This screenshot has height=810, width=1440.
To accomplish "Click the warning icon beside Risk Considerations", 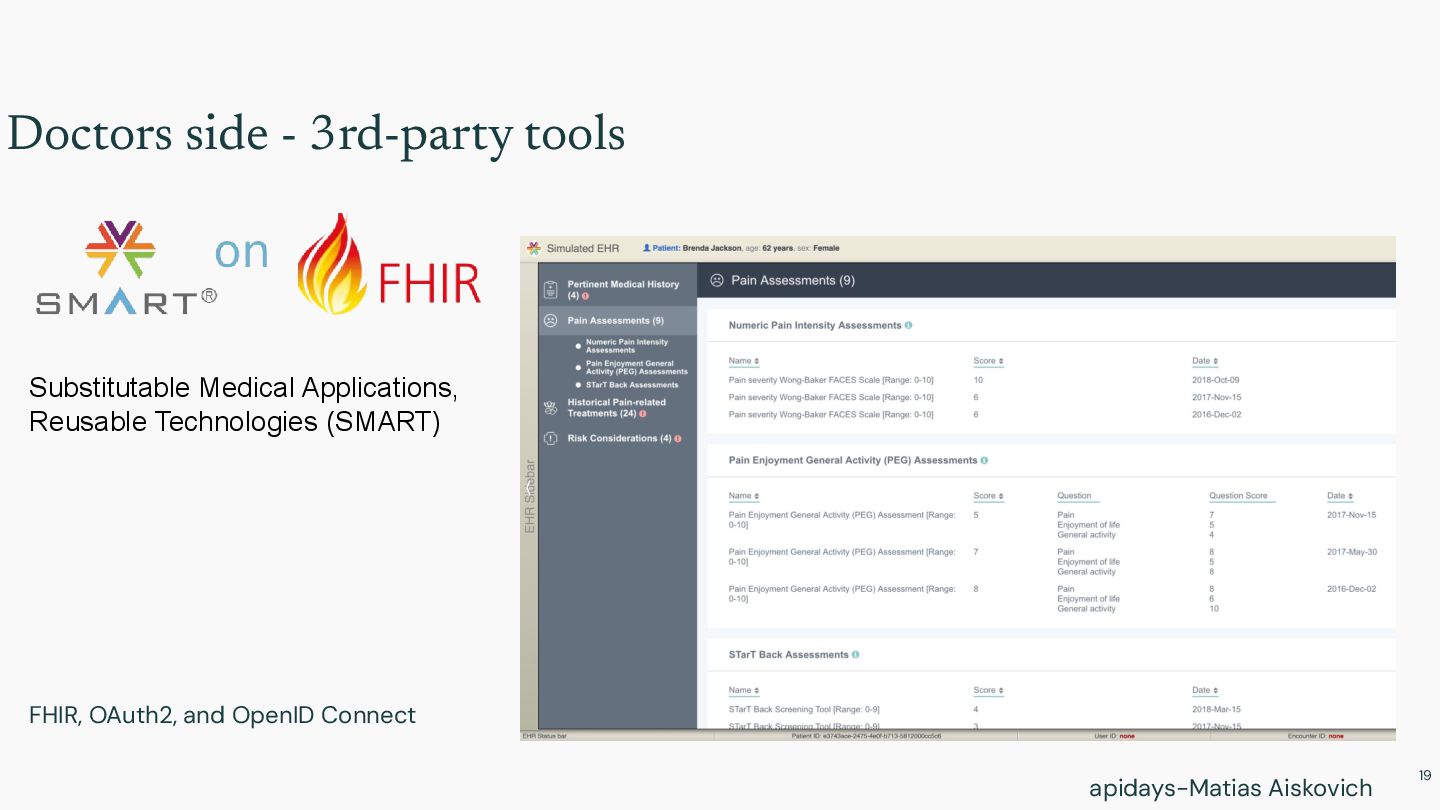I will 550,438.
